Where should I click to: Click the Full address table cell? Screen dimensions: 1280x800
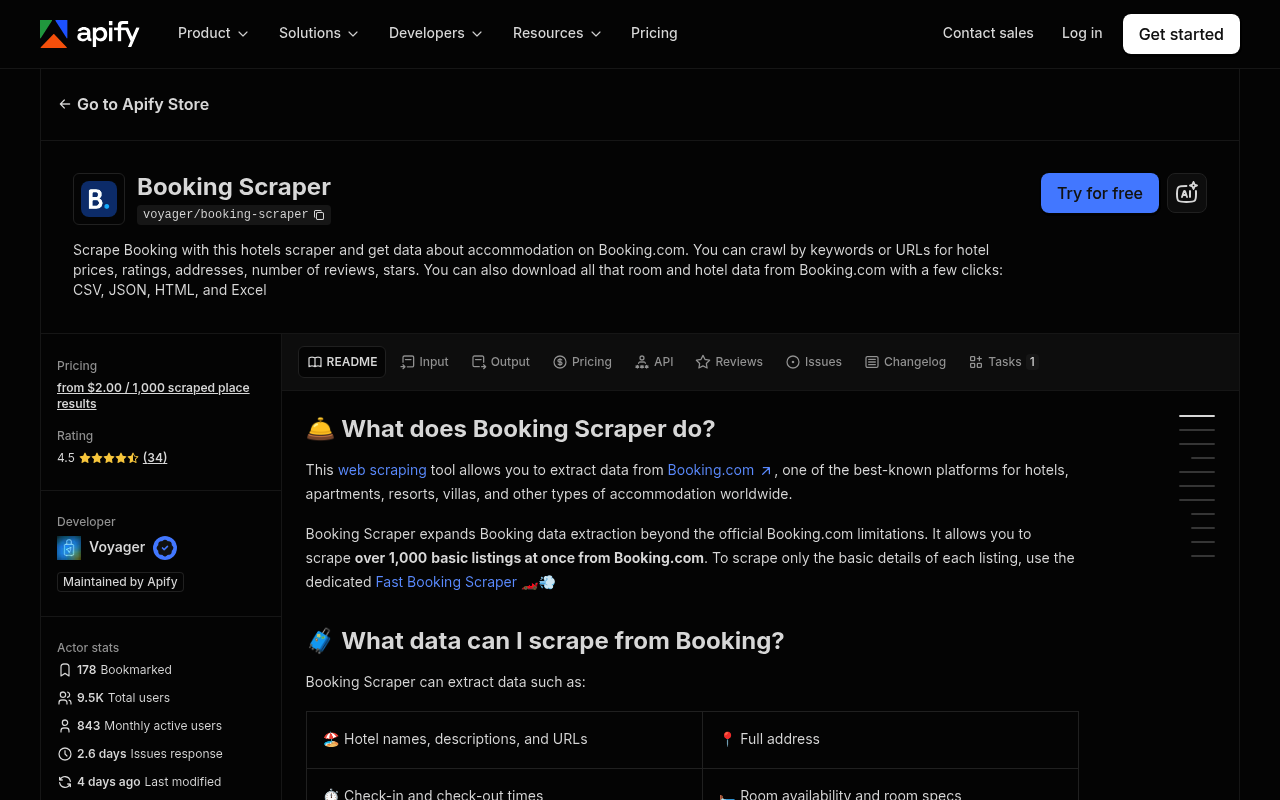[890, 740]
